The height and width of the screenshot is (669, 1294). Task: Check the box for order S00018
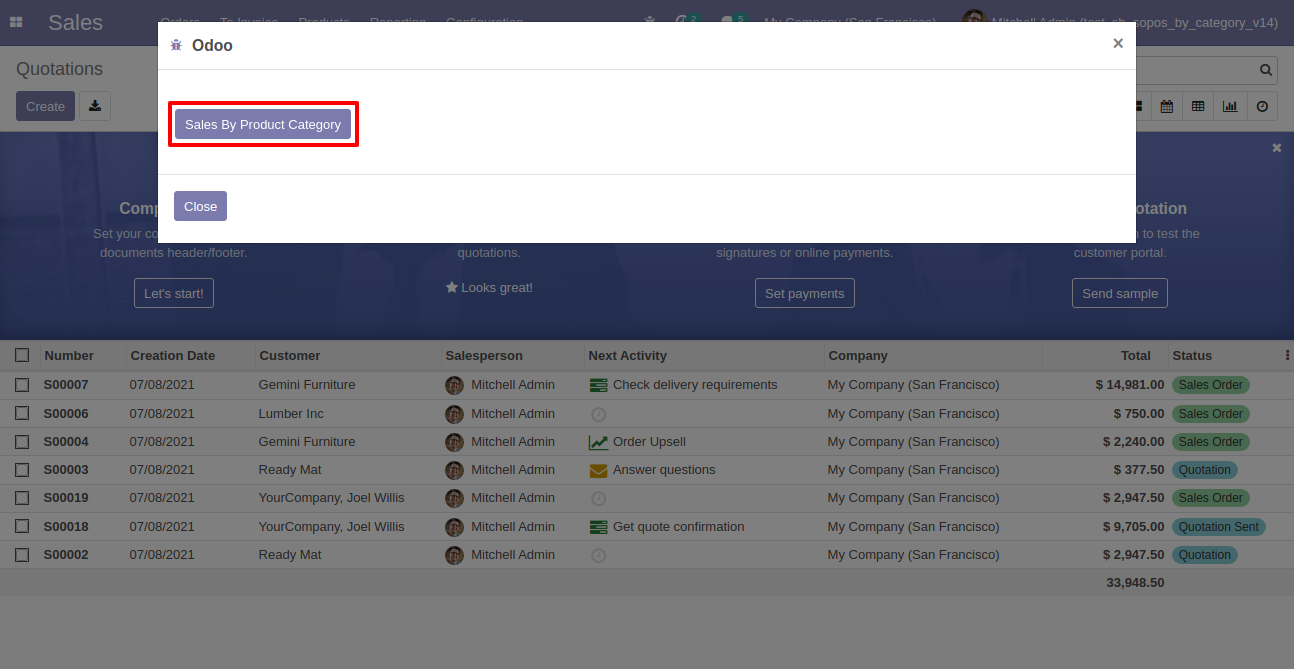point(22,527)
